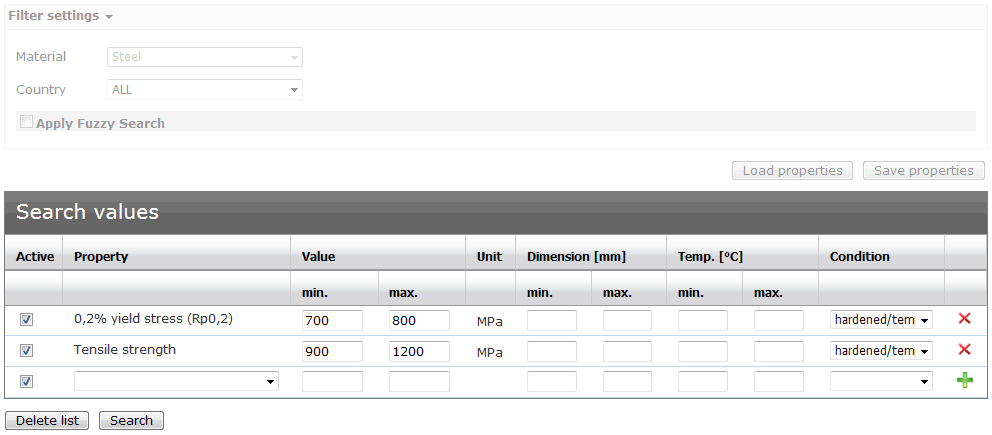Open the Material dropdown showing Steel
Image resolution: width=992 pixels, height=435 pixels.
(x=205, y=58)
